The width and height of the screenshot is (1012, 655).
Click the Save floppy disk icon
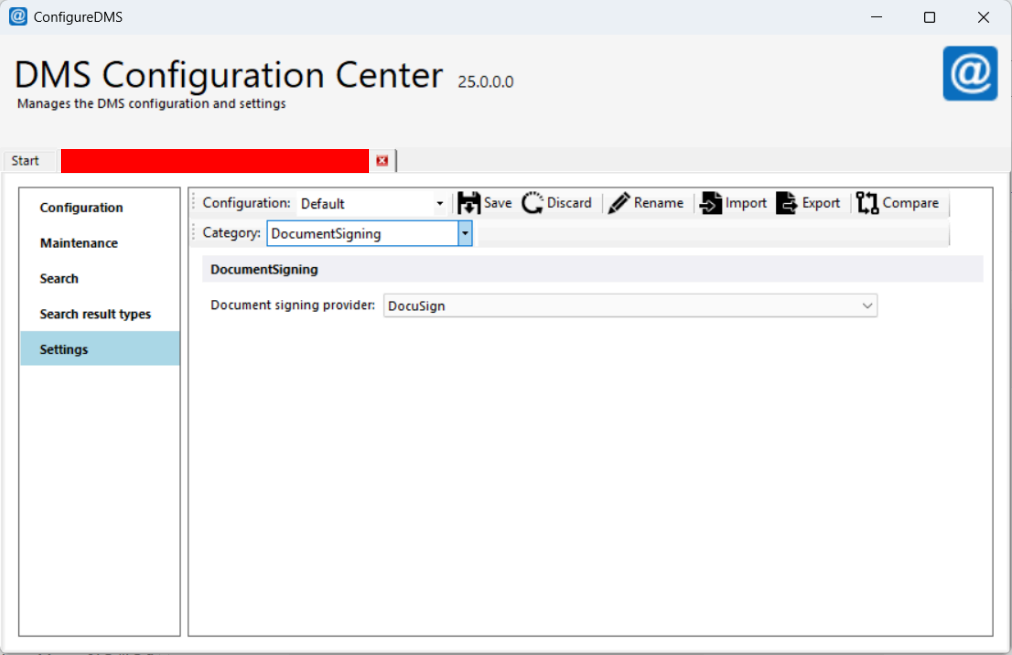point(469,203)
